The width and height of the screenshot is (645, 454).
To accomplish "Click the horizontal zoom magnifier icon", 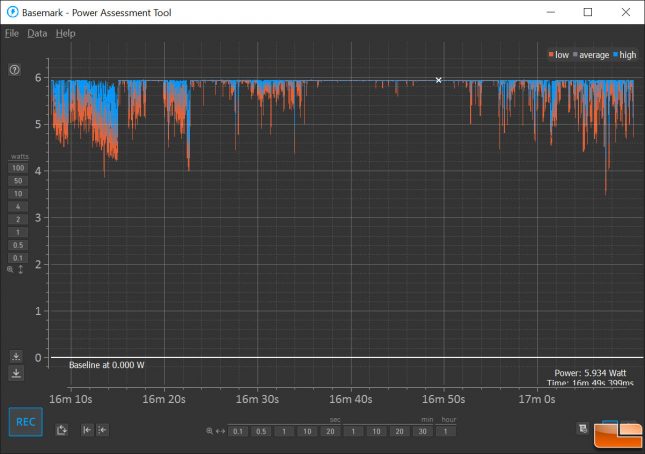I will (x=209, y=431).
